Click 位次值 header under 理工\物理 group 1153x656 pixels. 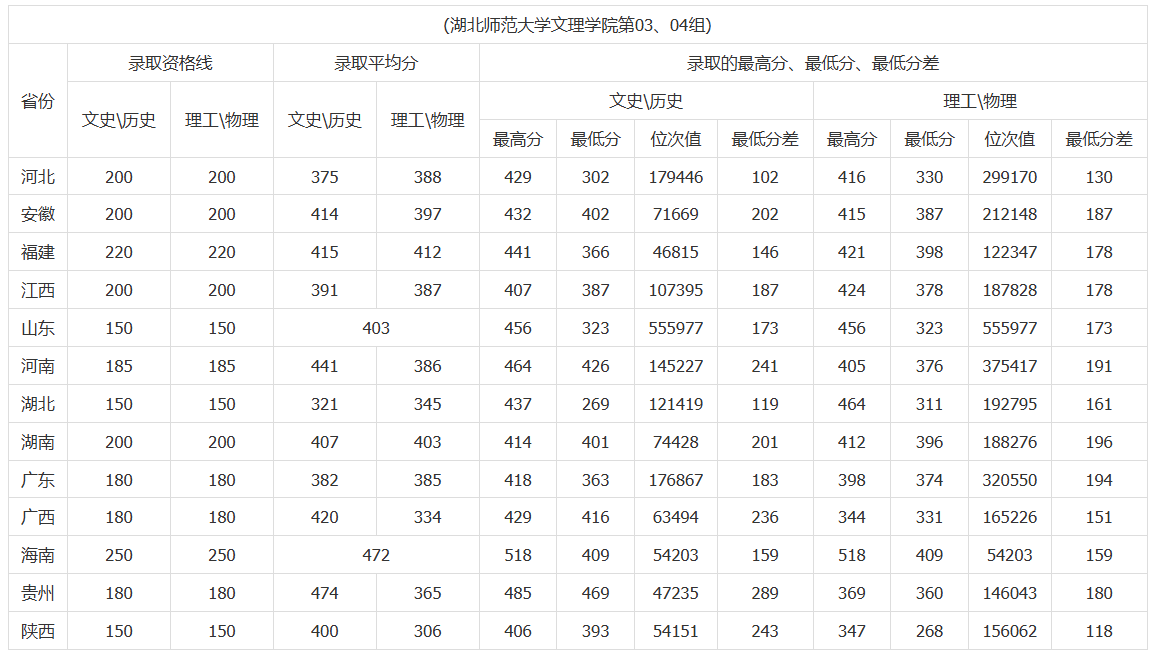coord(1010,139)
